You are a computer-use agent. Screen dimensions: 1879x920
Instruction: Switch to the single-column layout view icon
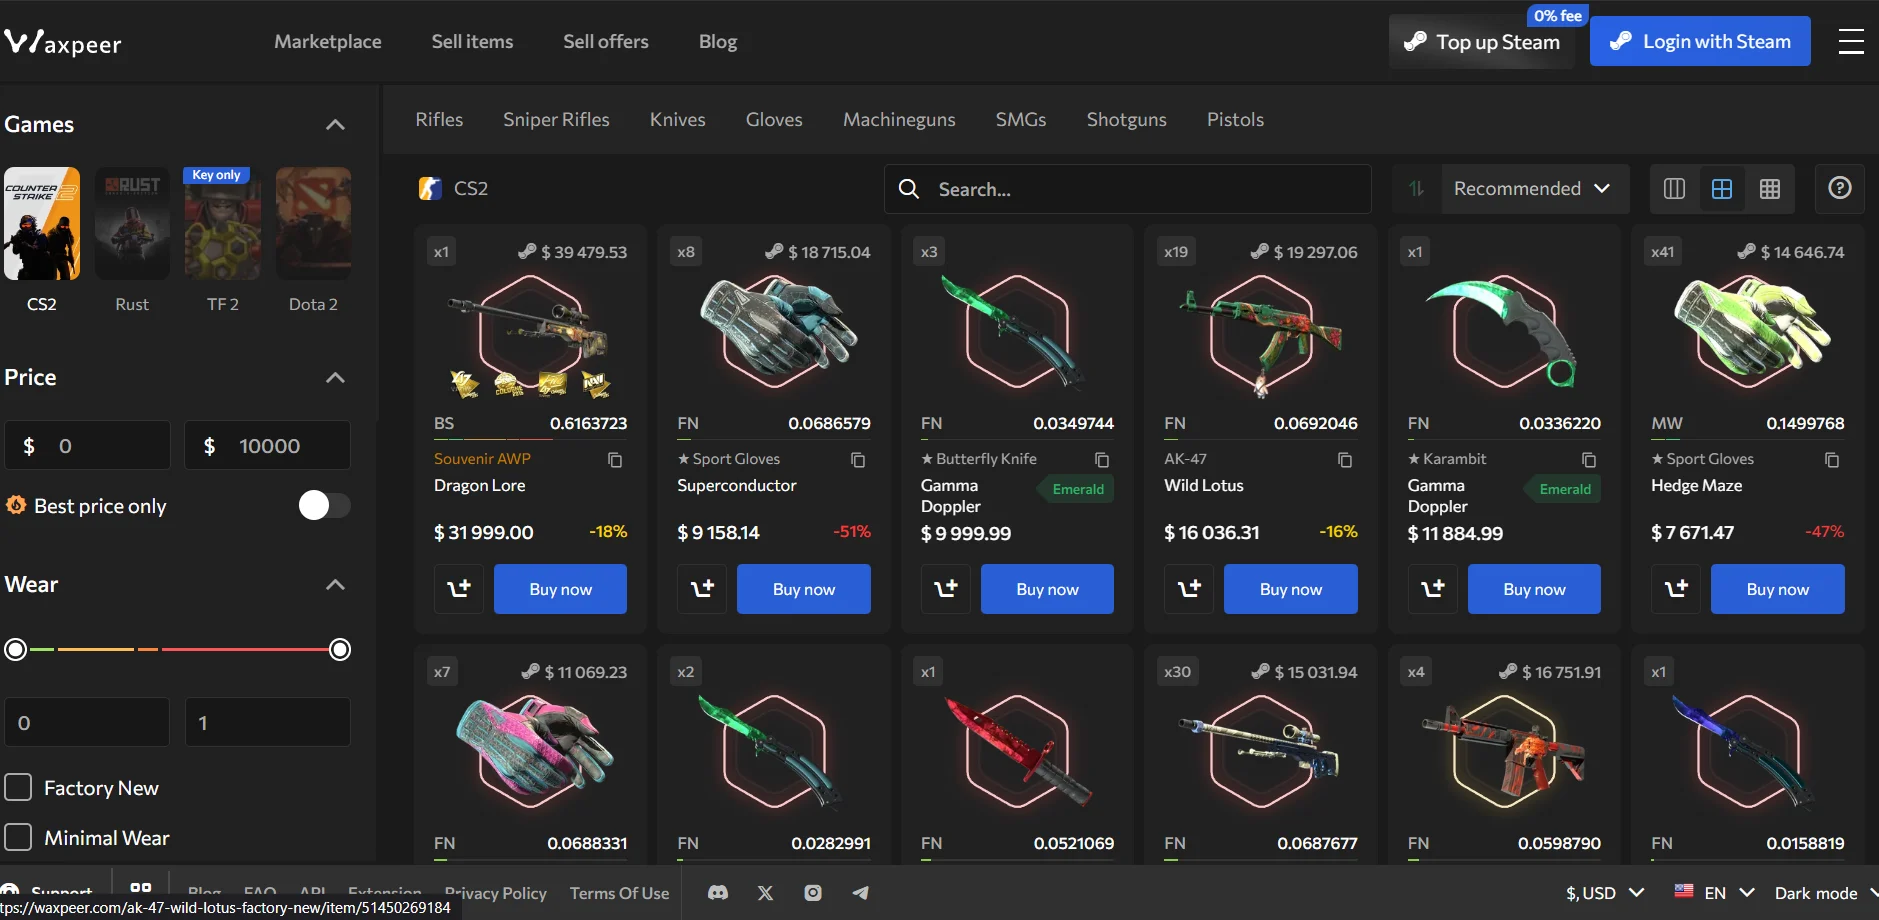(x=1674, y=188)
